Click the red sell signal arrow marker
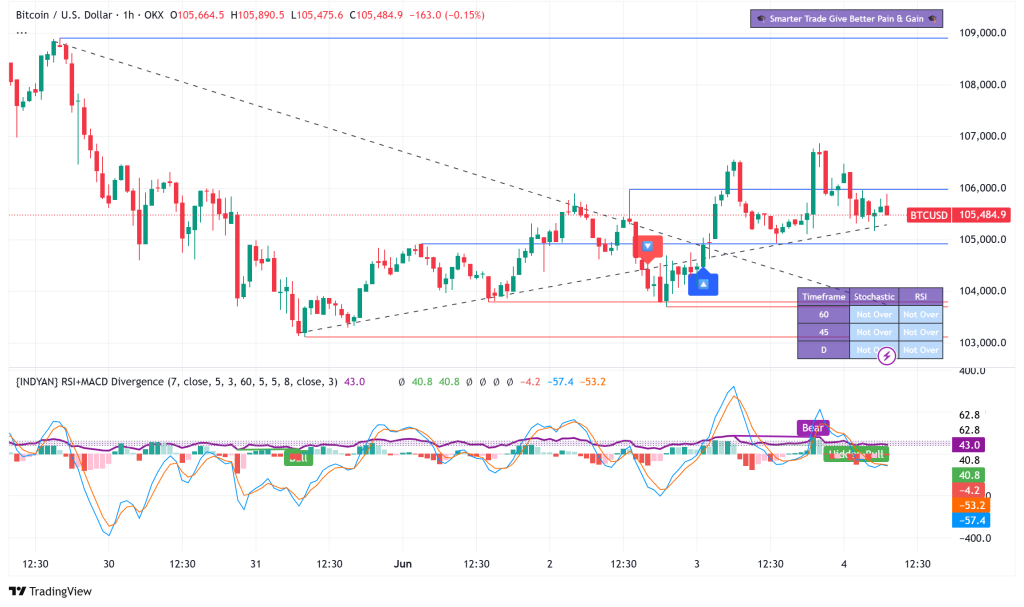The image size is (1024, 607). (647, 248)
